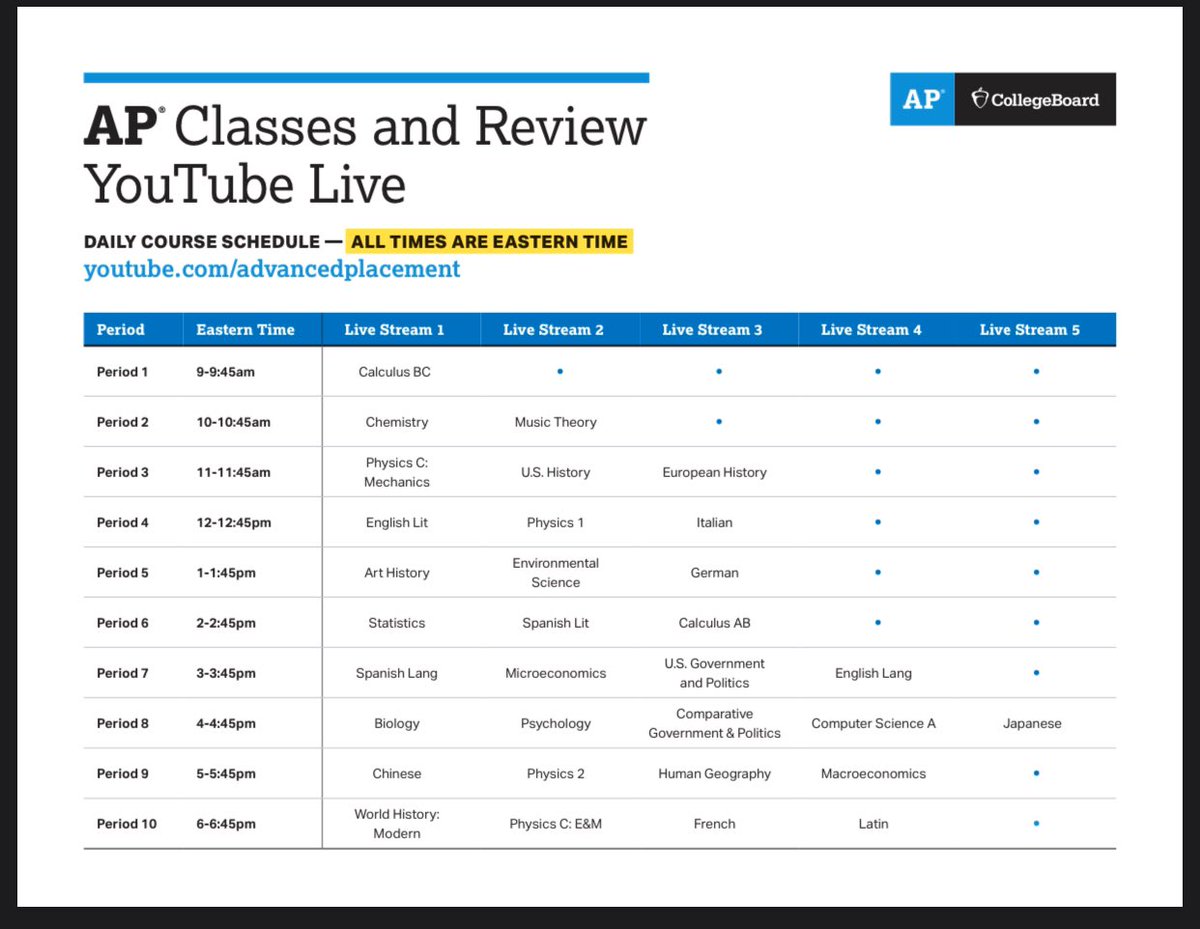Click the blue dot in Period 9 Live Stream 5
The height and width of the screenshot is (929, 1200).
(1034, 773)
